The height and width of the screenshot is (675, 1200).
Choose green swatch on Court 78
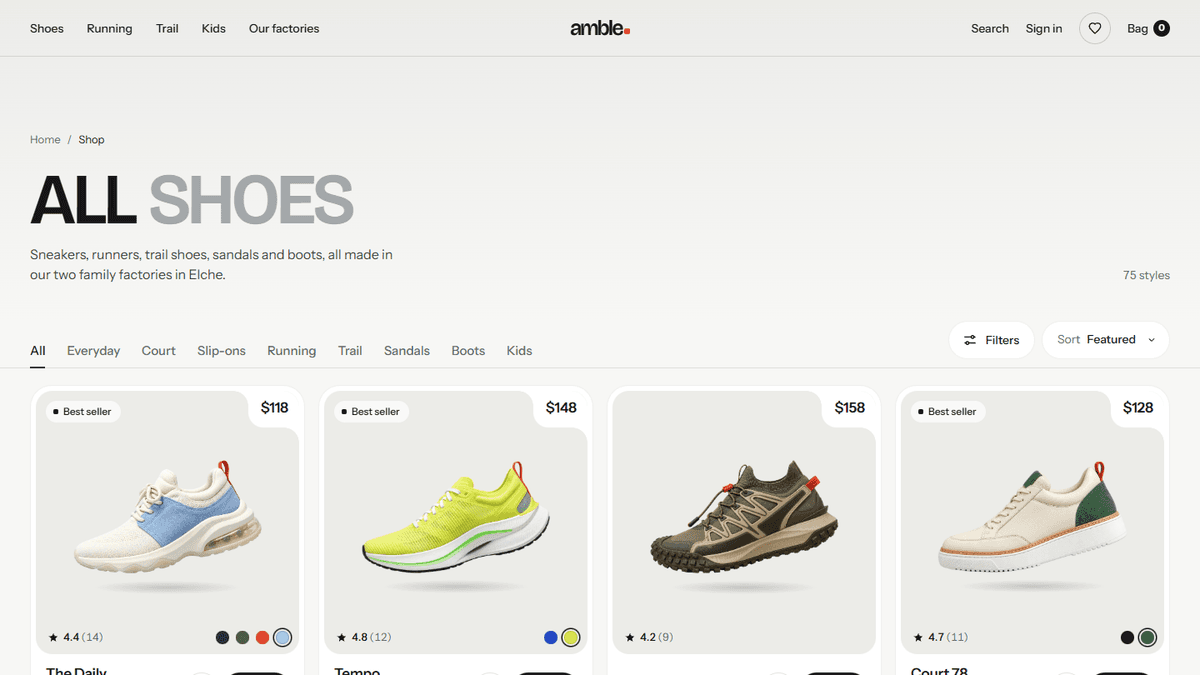tap(1147, 638)
